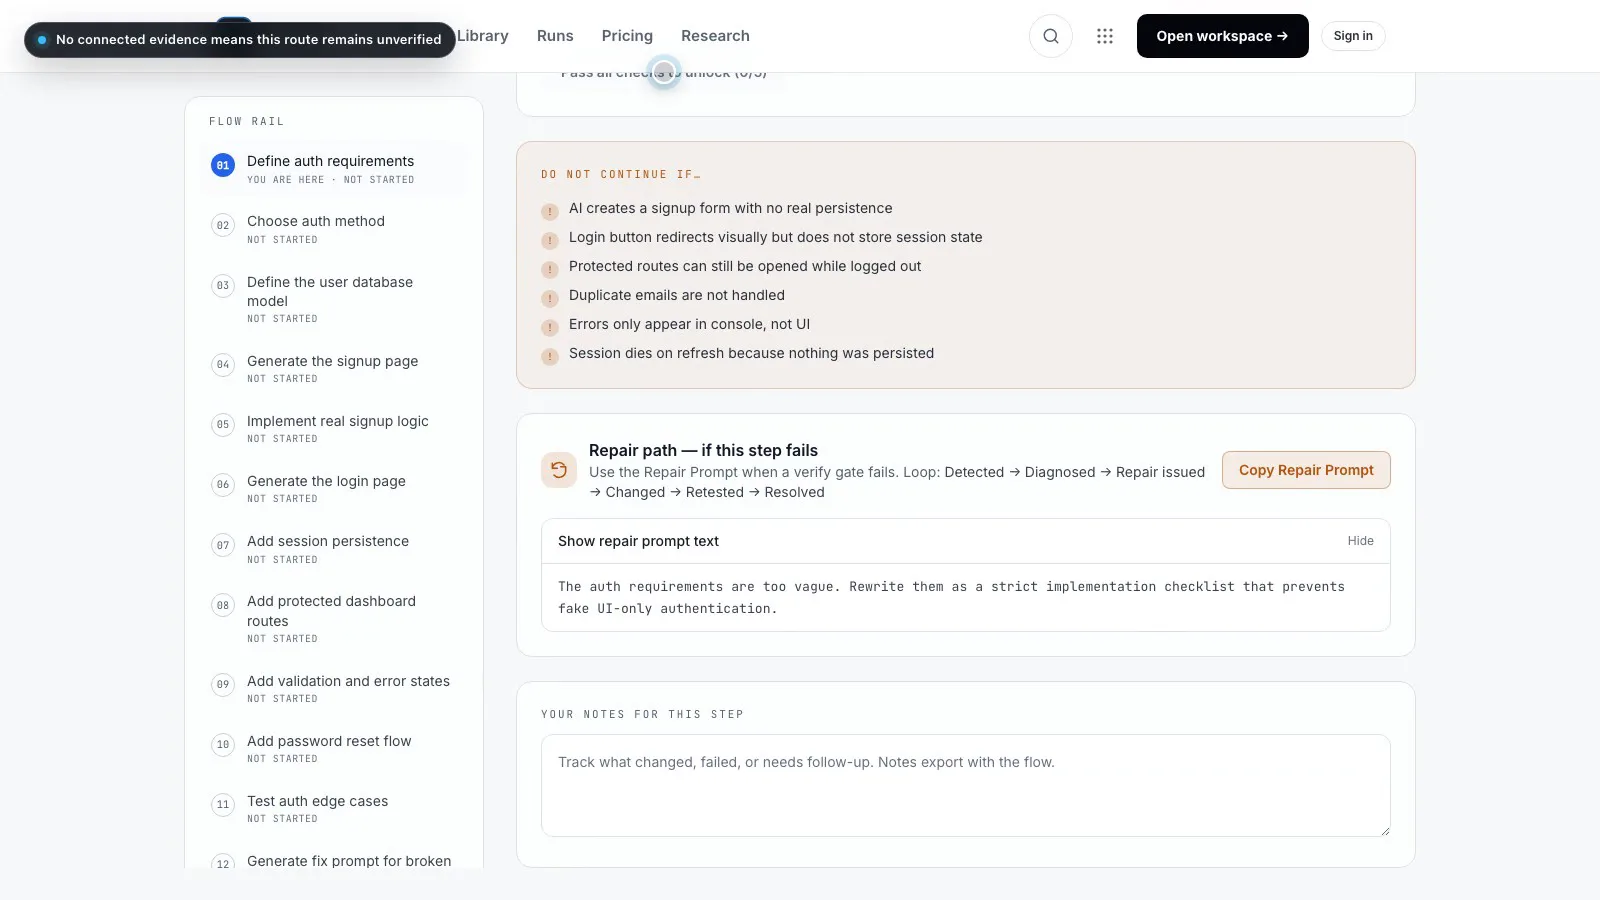Click warning icon beside Errors only appear
Viewport: 1600px width, 900px height.
coord(550,328)
